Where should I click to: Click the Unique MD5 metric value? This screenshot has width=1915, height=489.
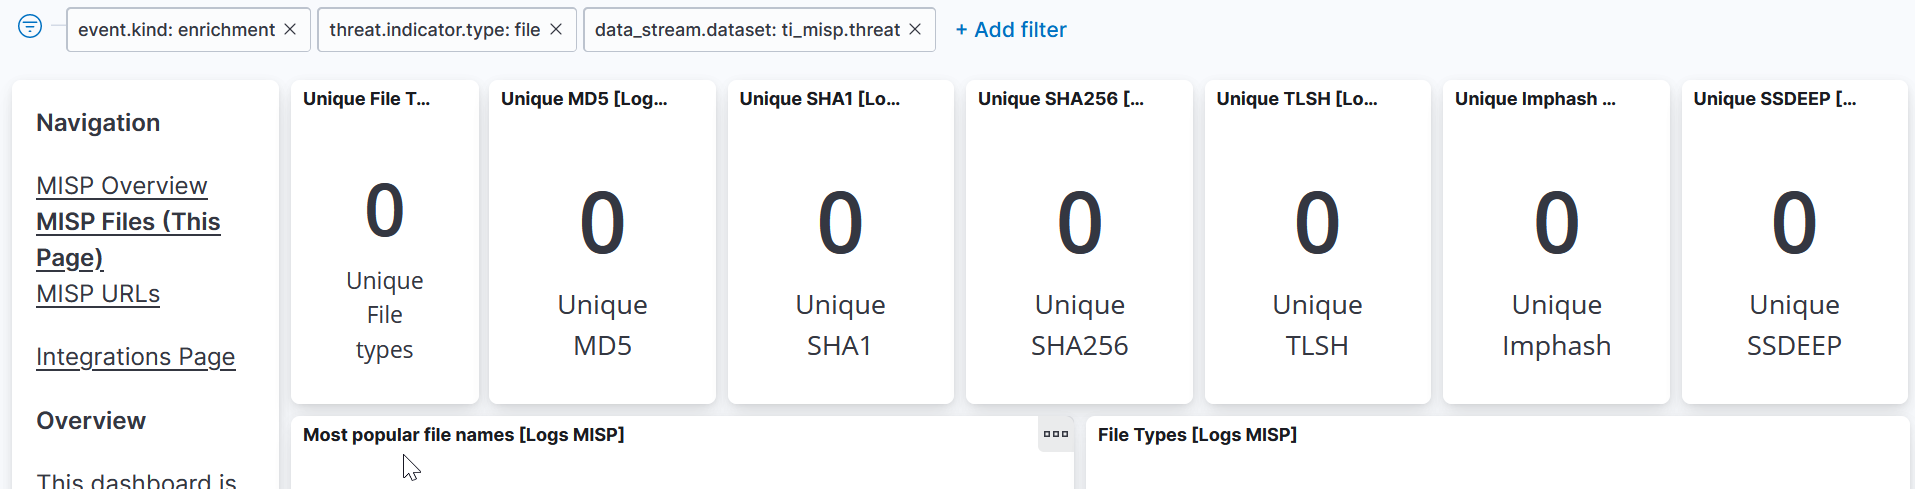[x=602, y=224]
